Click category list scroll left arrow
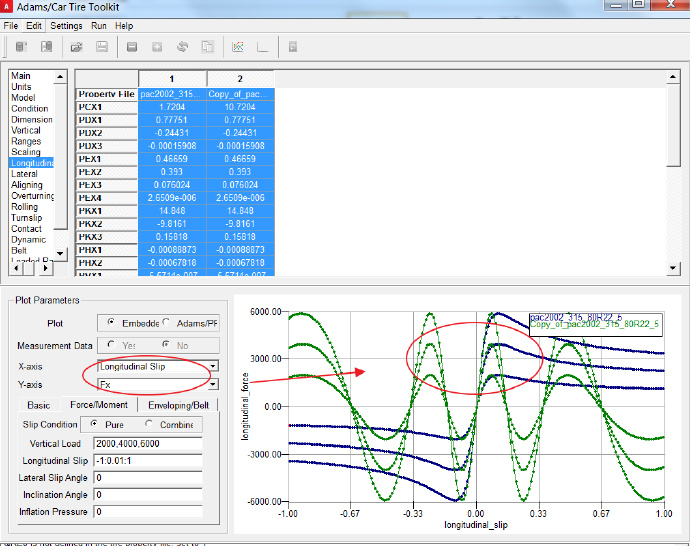690x546 pixels. pos(16,267)
